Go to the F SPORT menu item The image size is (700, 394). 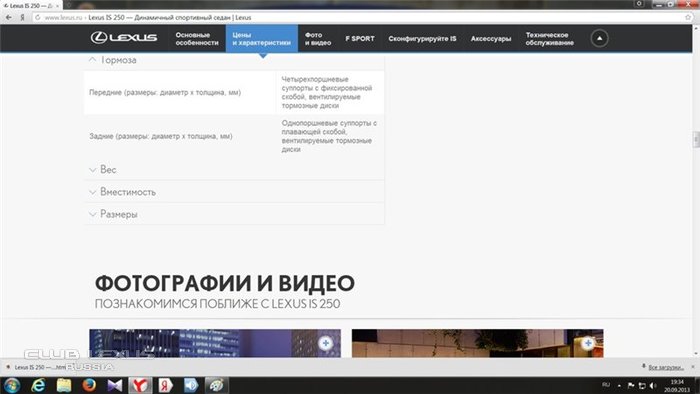tap(360, 39)
